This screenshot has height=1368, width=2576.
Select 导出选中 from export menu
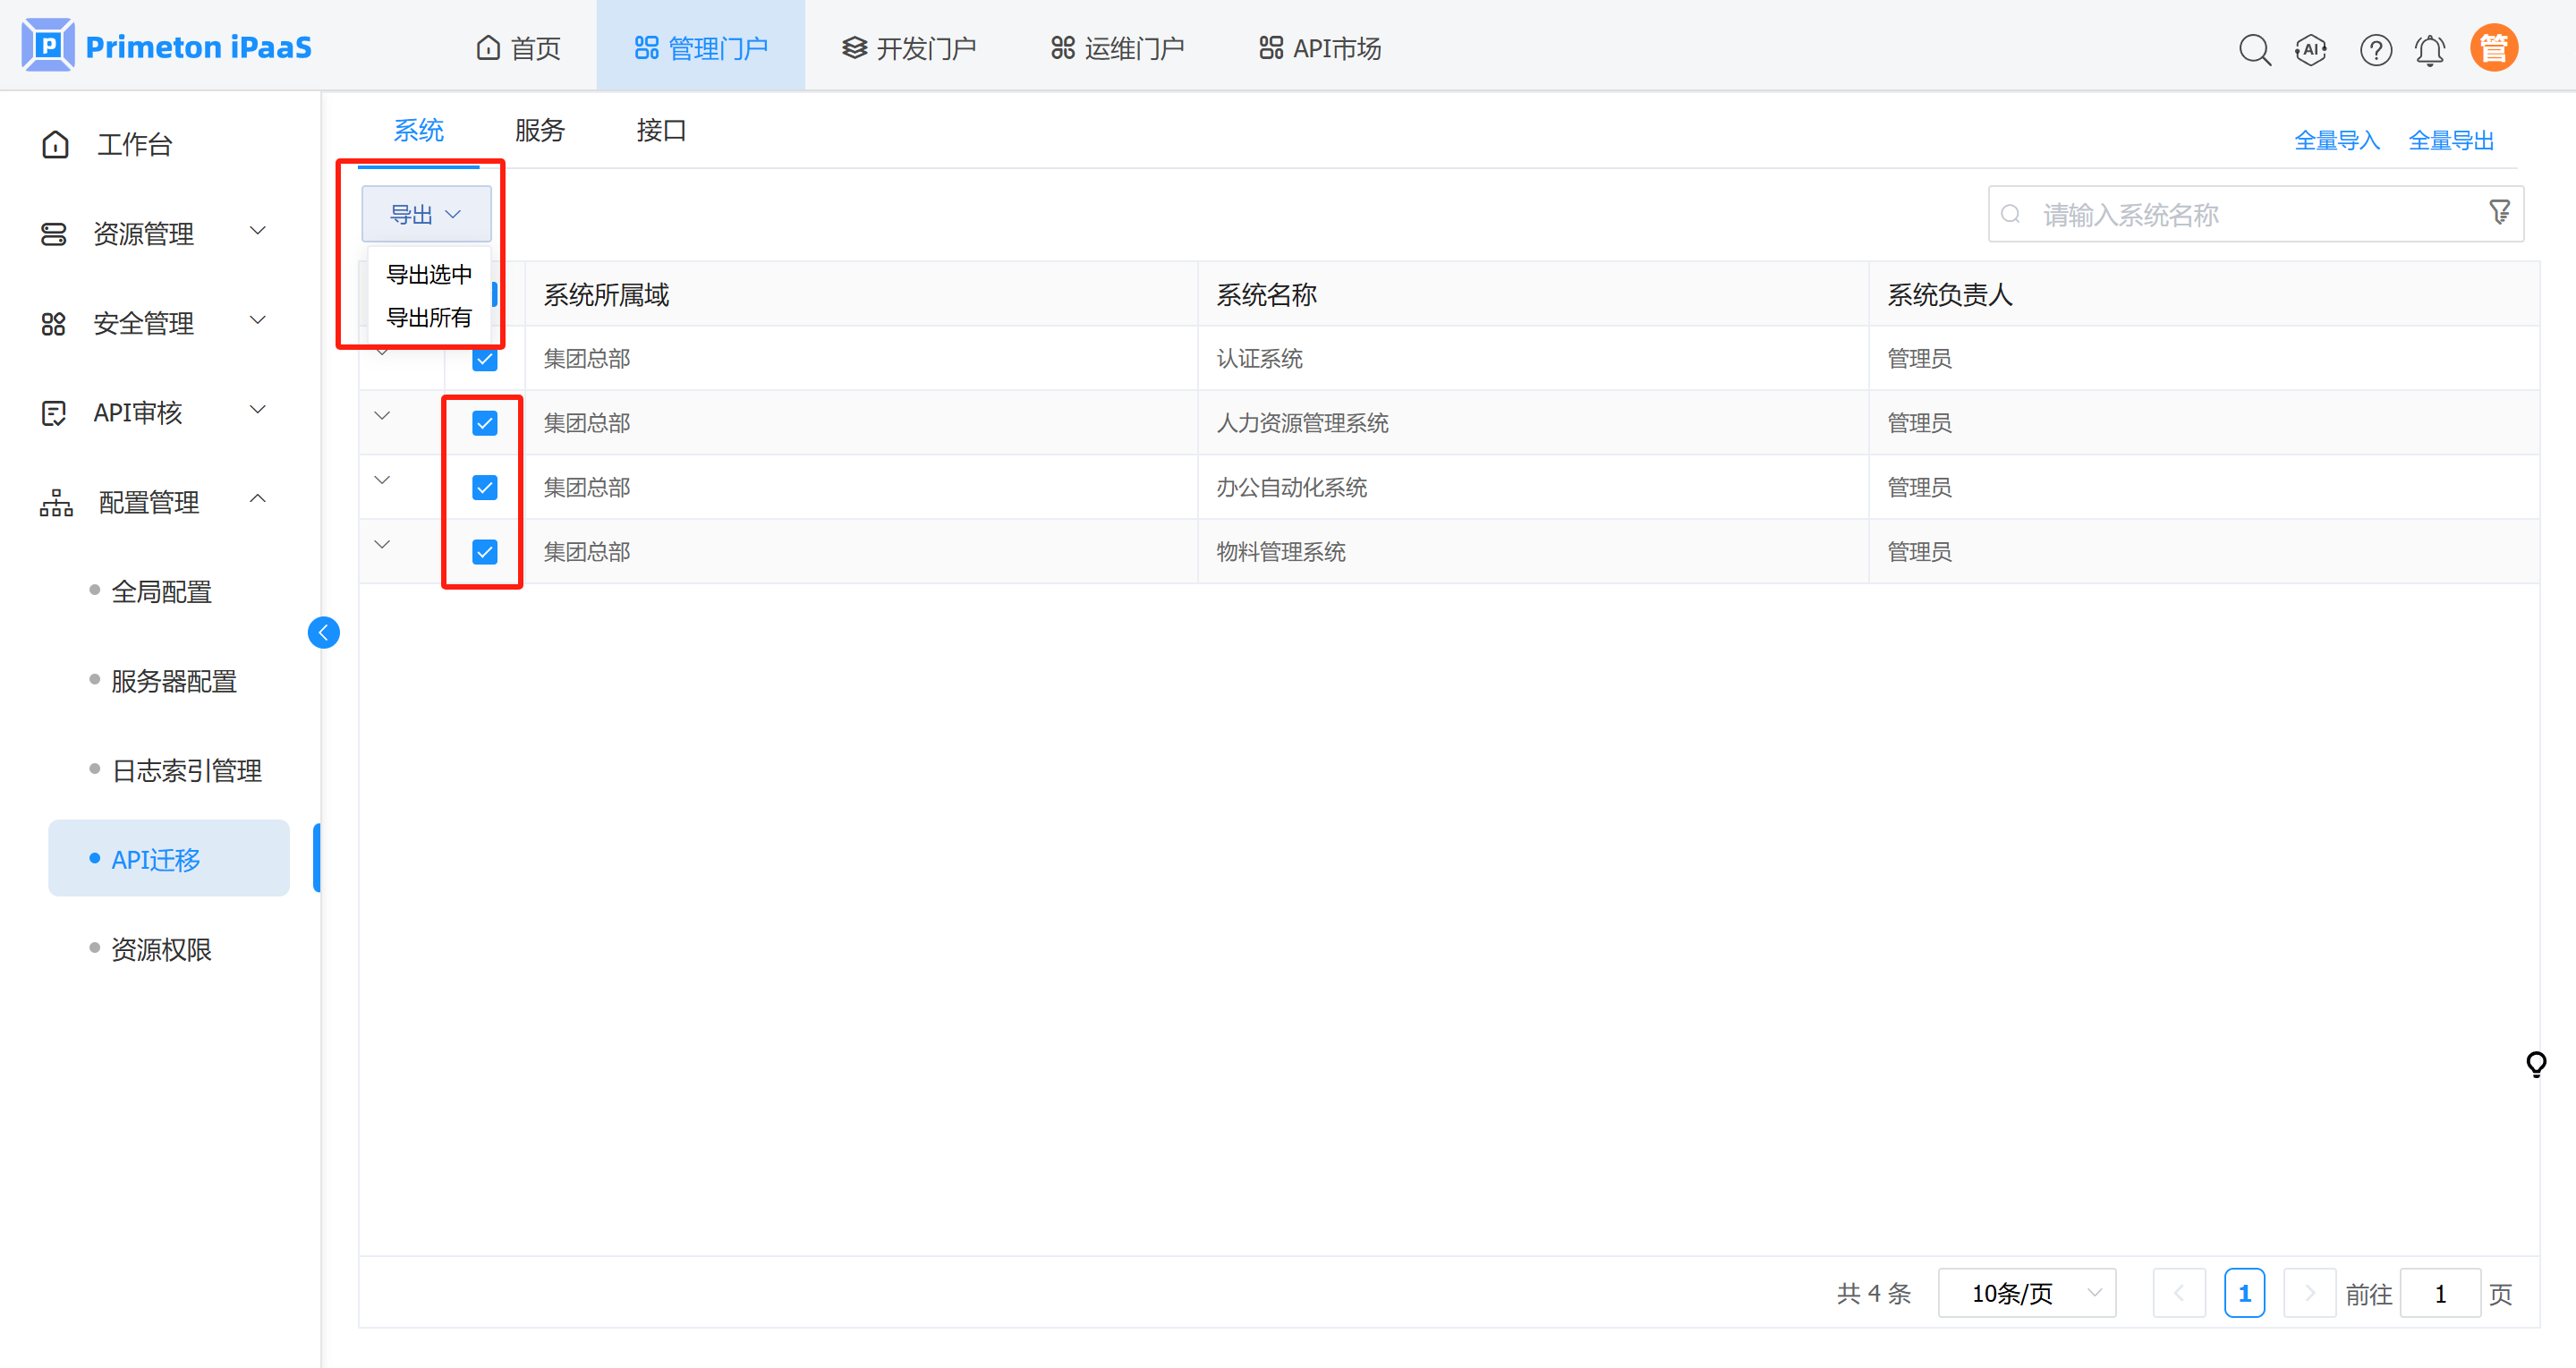coord(429,274)
